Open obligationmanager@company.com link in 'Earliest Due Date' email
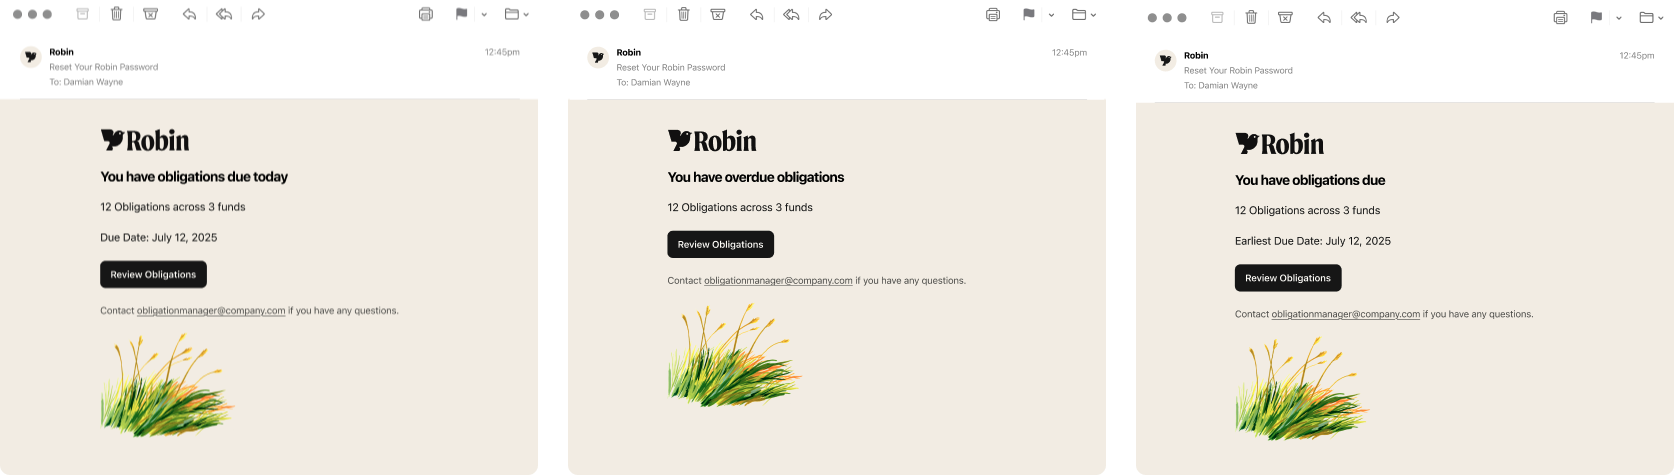1674x475 pixels. (1346, 314)
